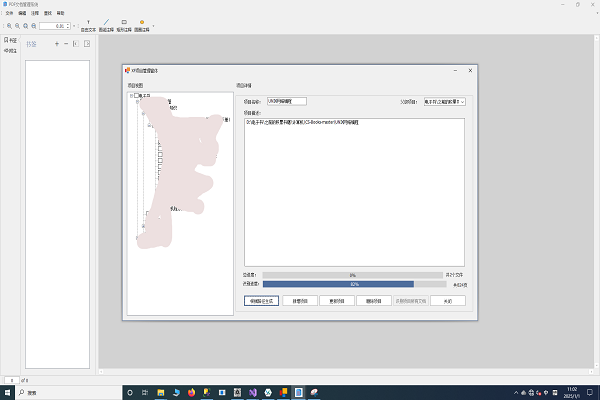Click the fourth magnifier zoom icon in toolbar
Viewport: 600px width, 400px height.
point(34,26)
